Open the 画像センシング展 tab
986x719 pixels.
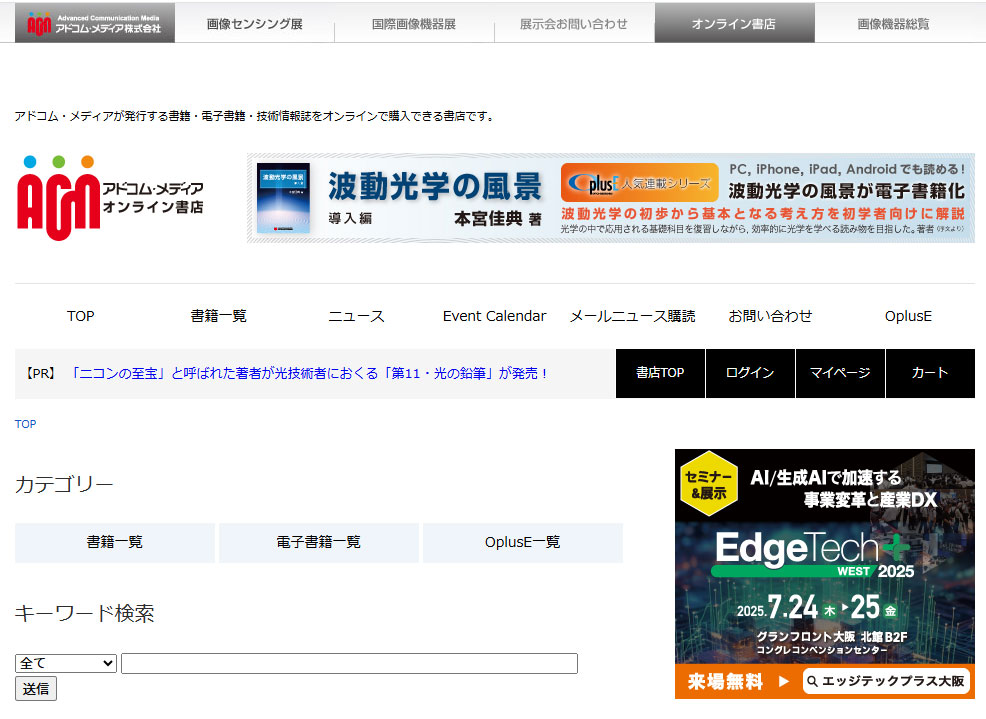(254, 23)
